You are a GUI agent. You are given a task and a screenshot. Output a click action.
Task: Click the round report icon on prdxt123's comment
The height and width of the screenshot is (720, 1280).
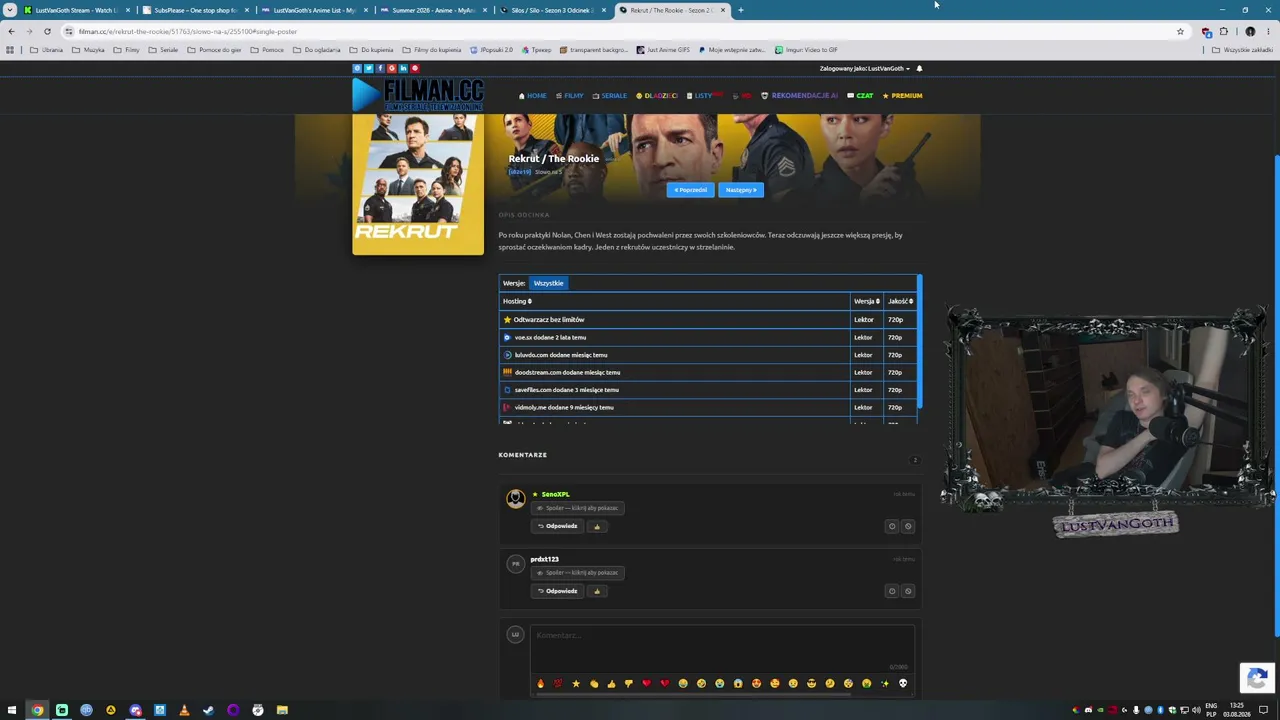click(892, 591)
